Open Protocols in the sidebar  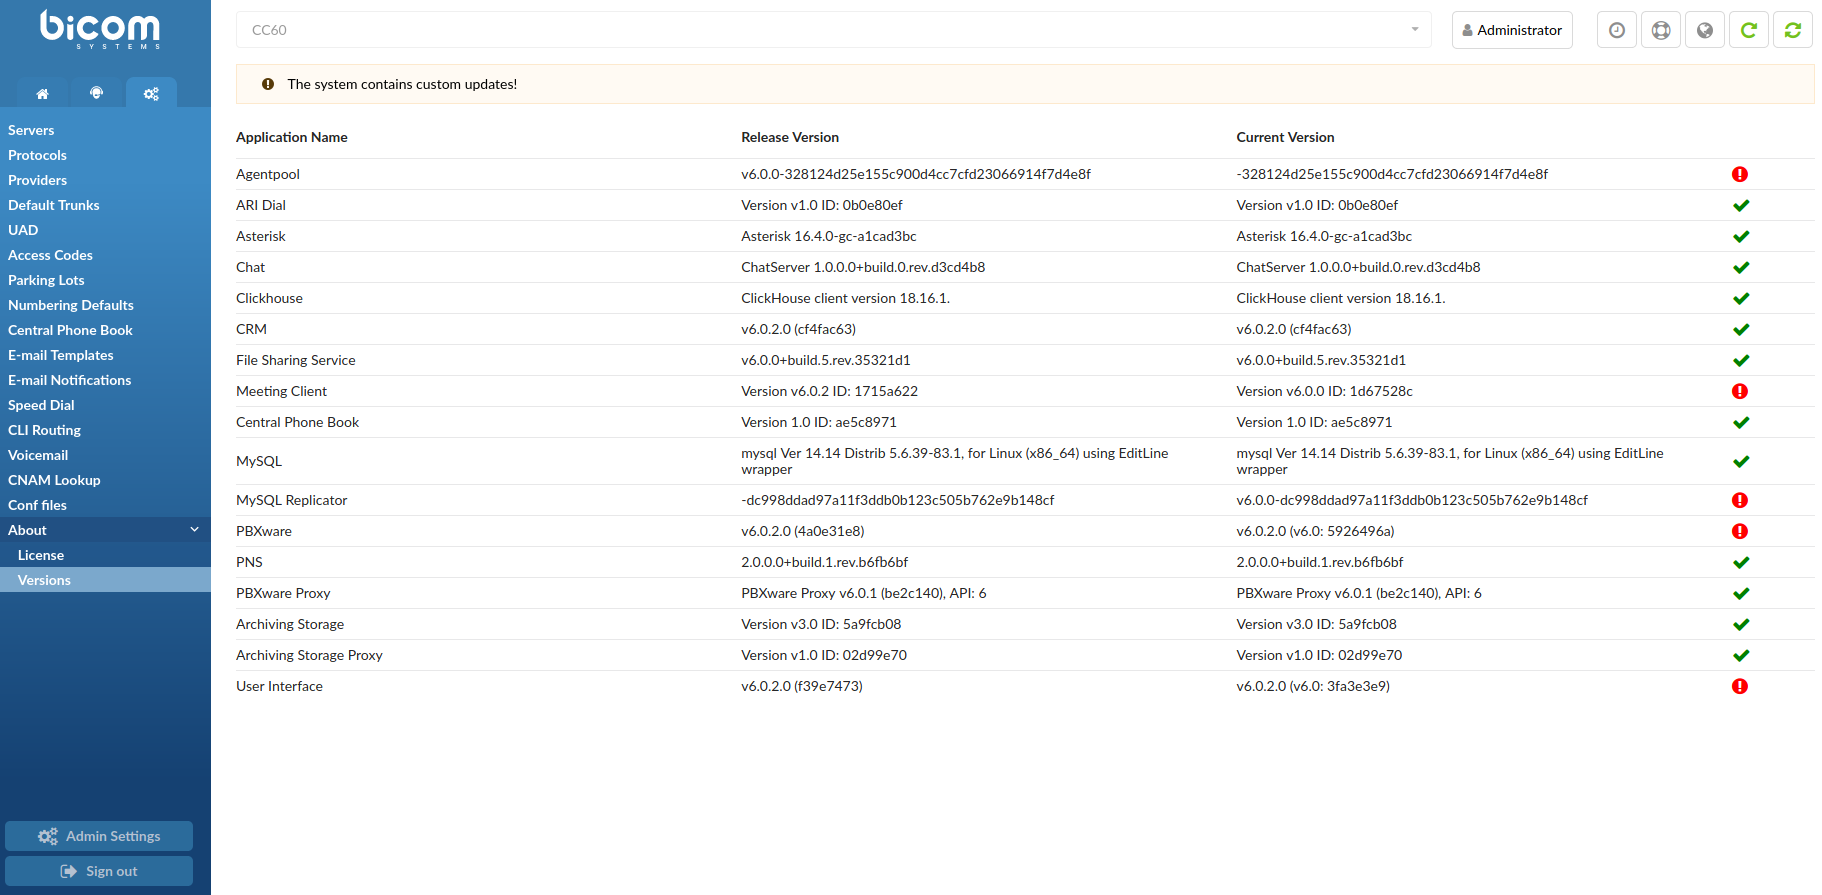pos(37,155)
